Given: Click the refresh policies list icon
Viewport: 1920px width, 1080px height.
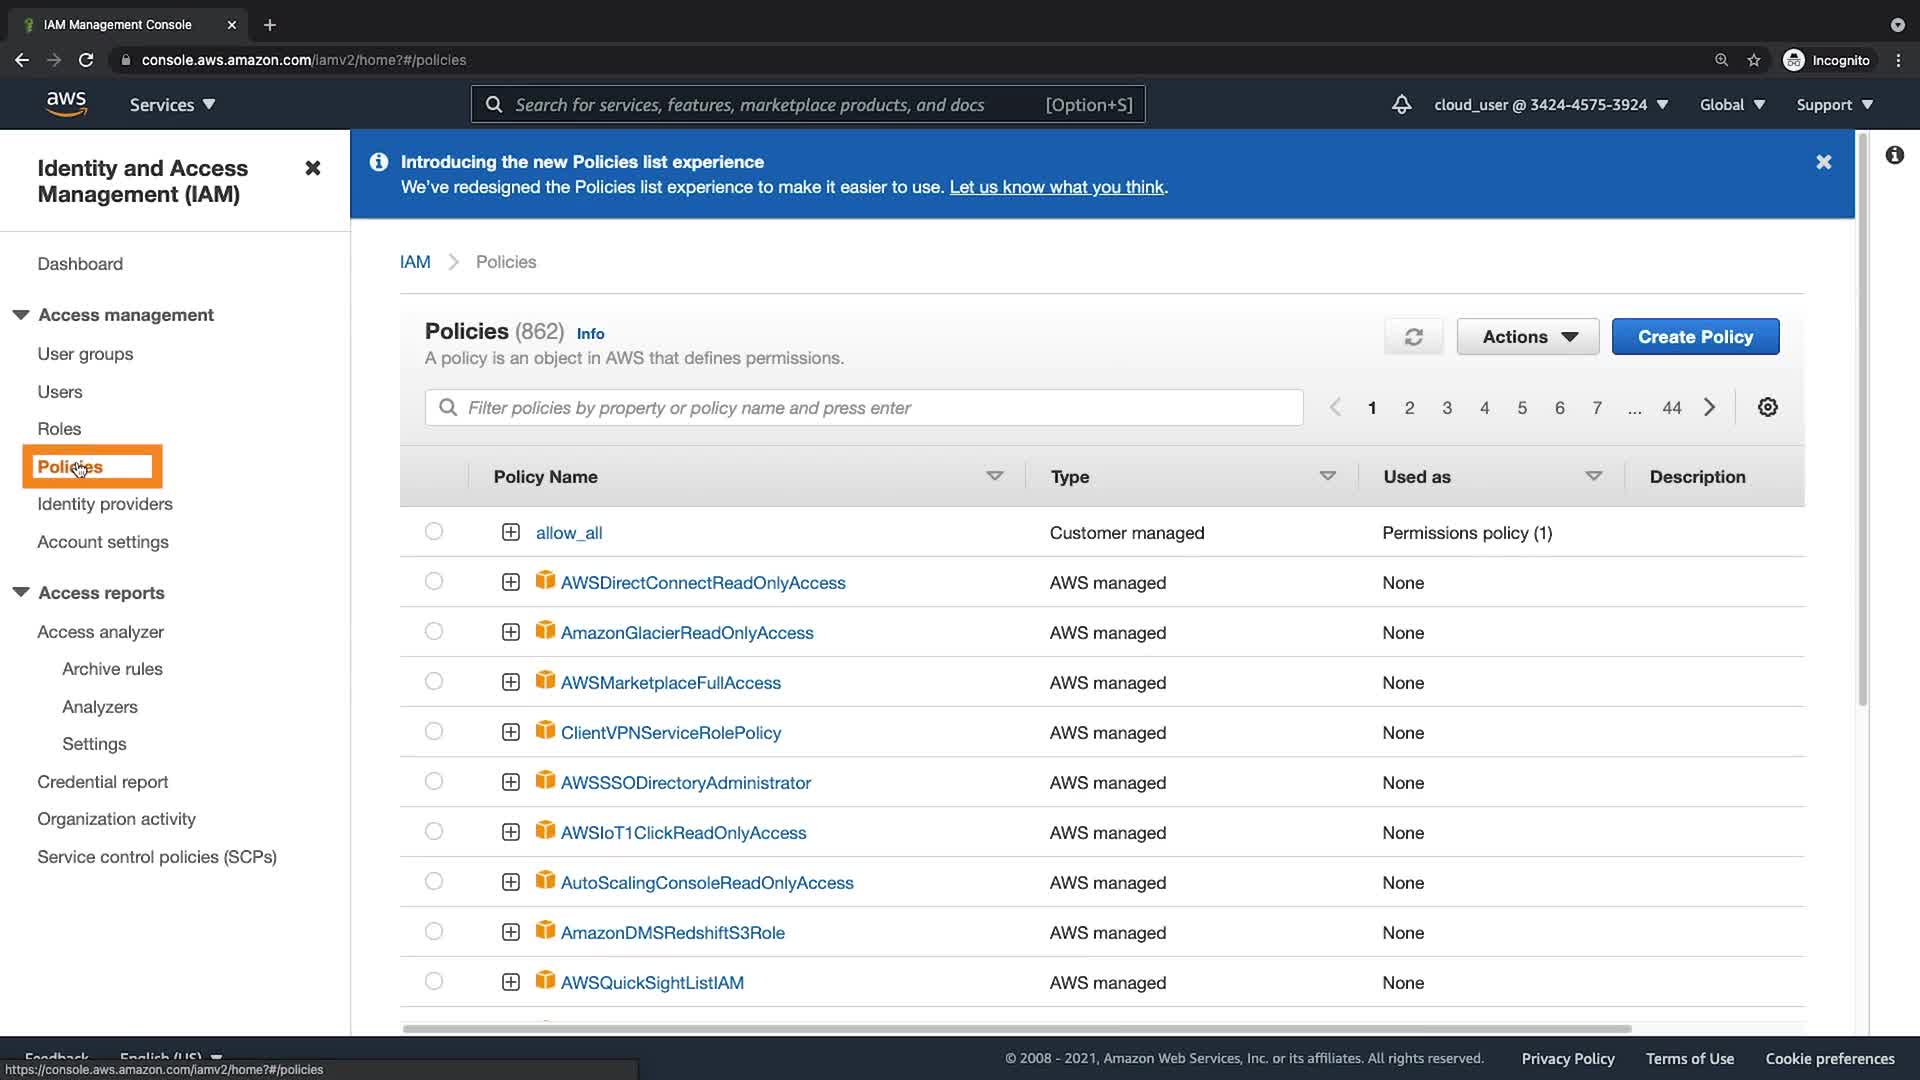Looking at the screenshot, I should [1413, 337].
